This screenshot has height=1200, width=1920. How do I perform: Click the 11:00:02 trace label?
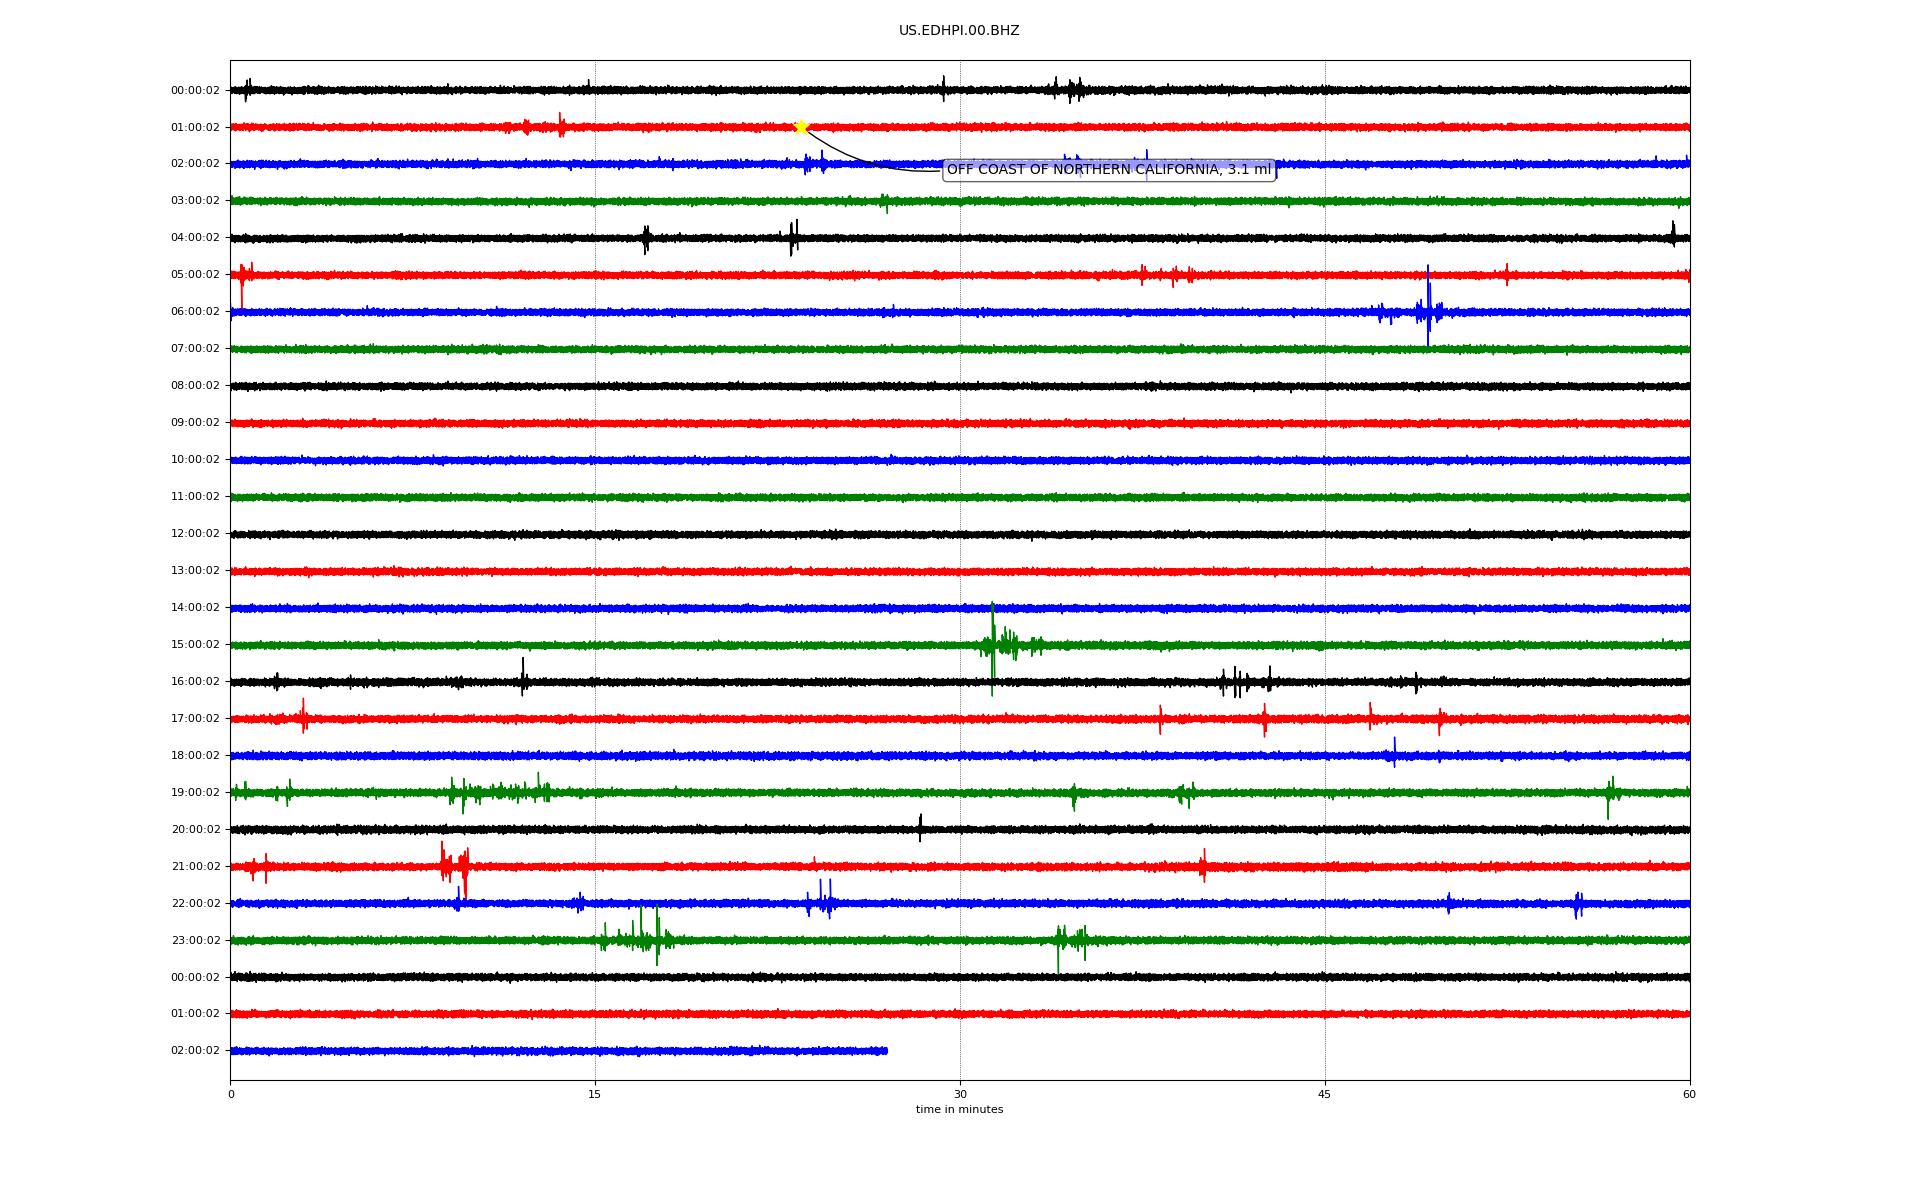[x=195, y=497]
